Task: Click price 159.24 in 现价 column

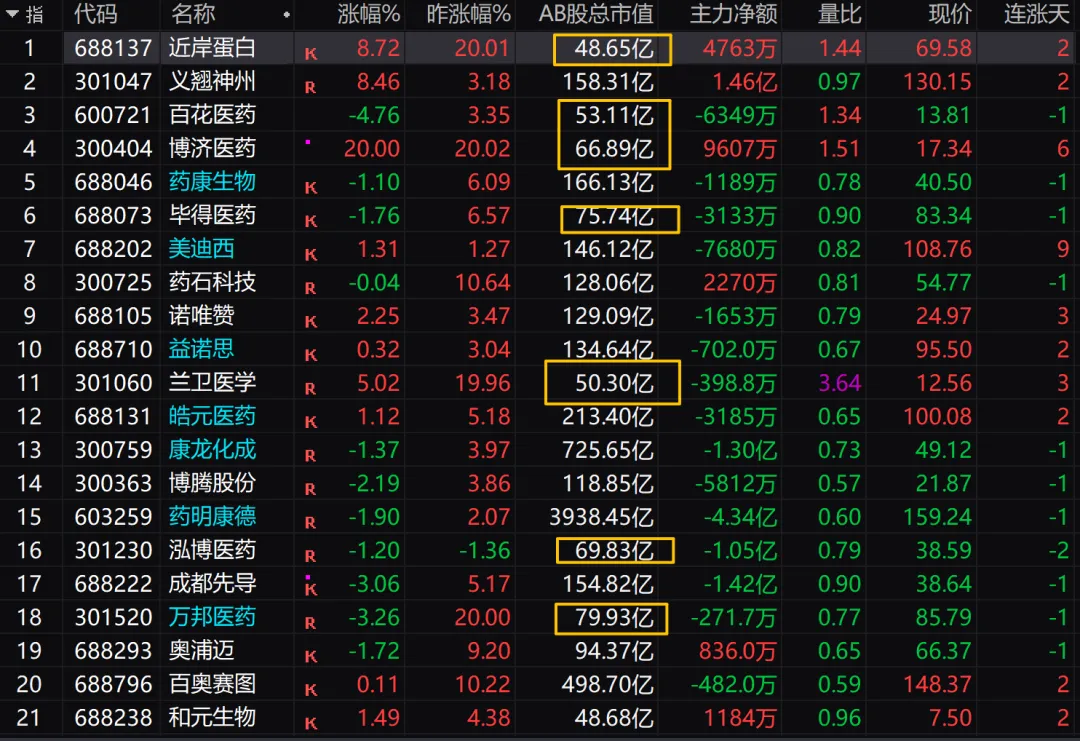Action: click(x=937, y=517)
